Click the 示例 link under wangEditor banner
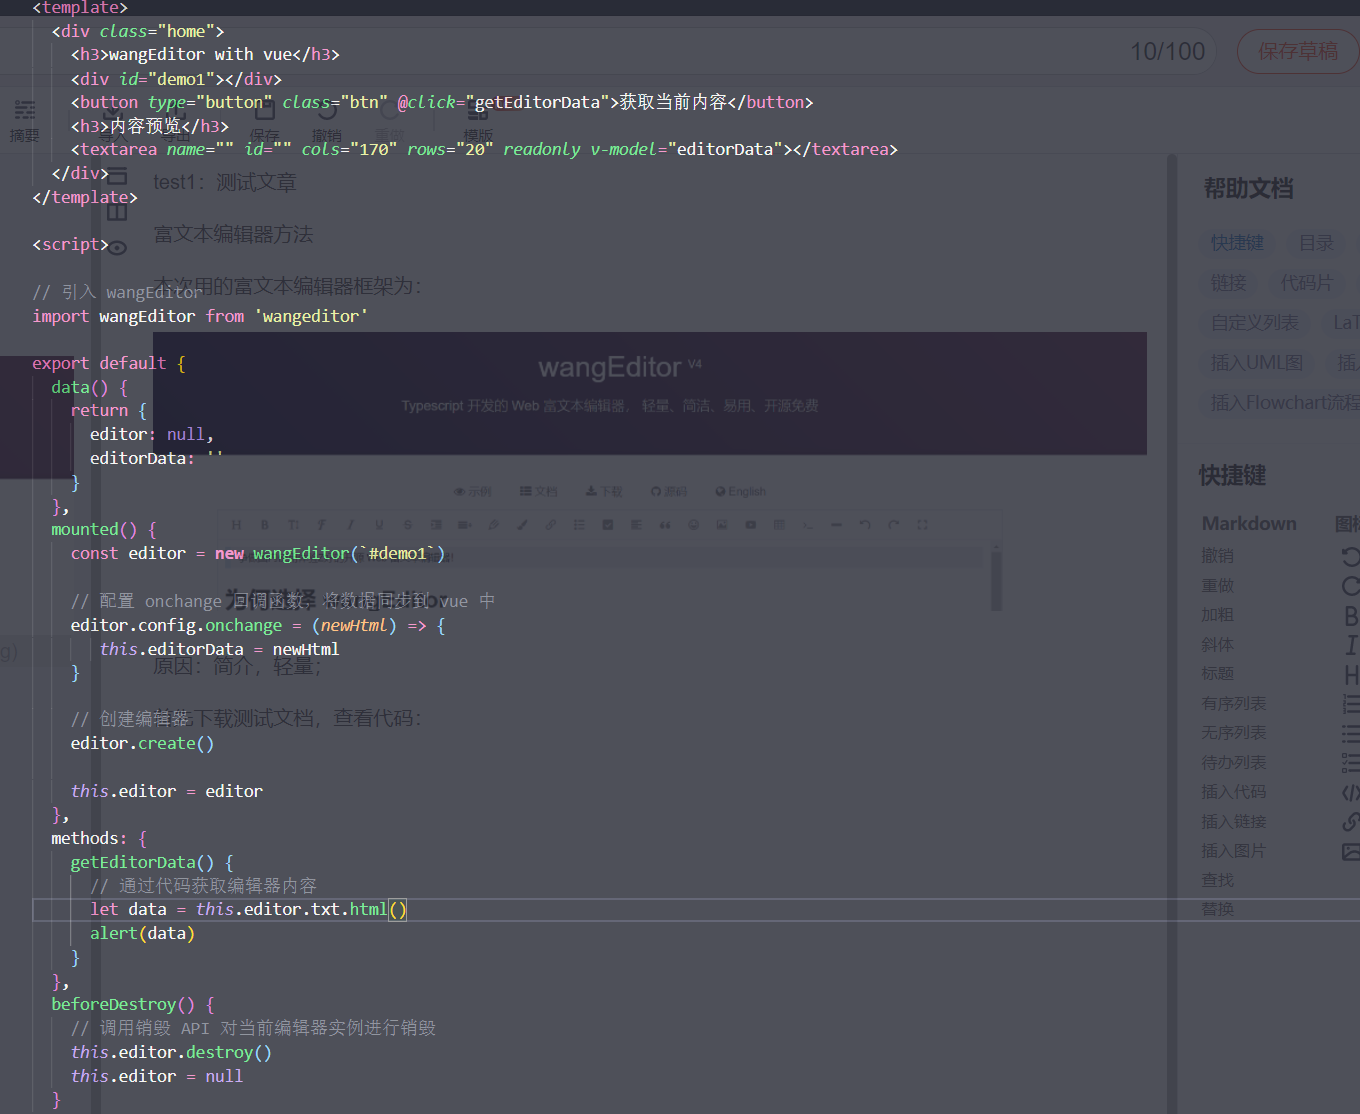The image size is (1360, 1114). click(473, 491)
